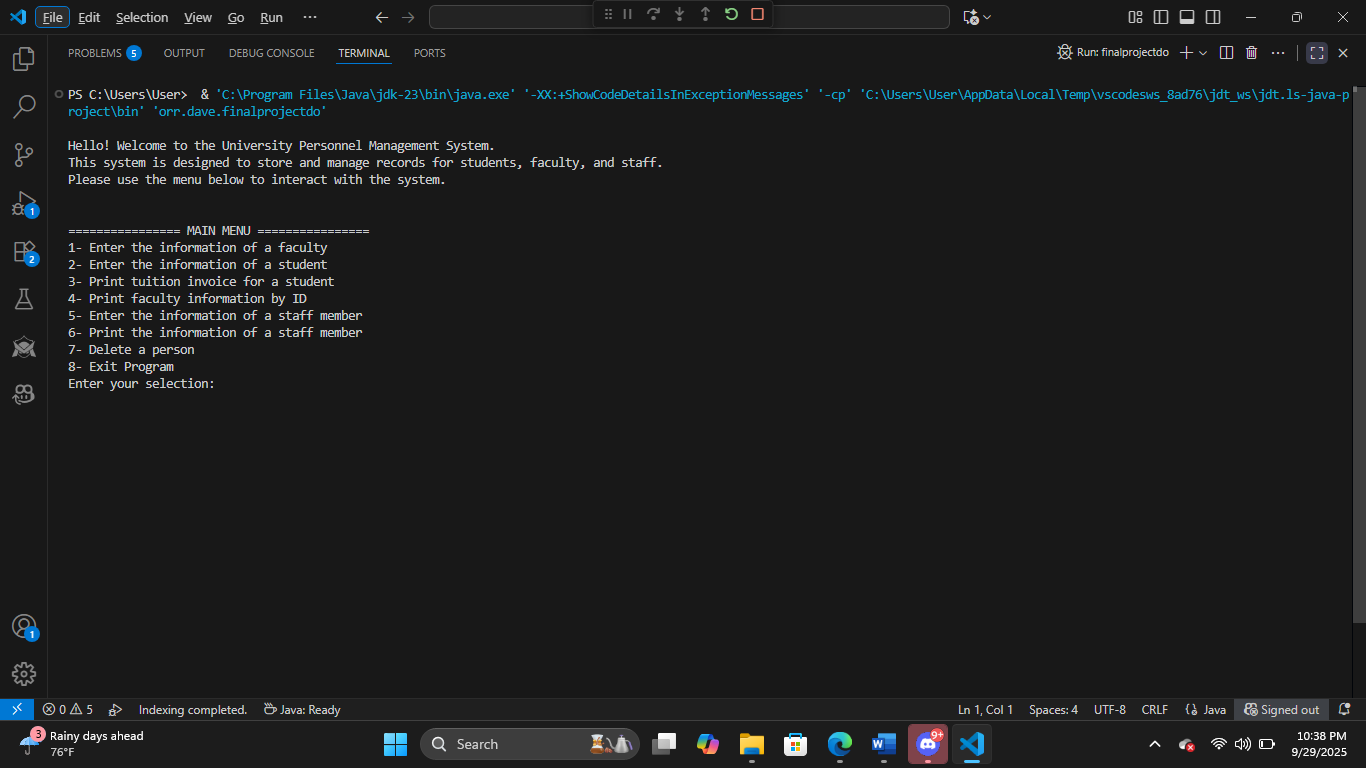The height and width of the screenshot is (768, 1366).
Task: Change end of line sequence CRLF
Action: 1154,709
